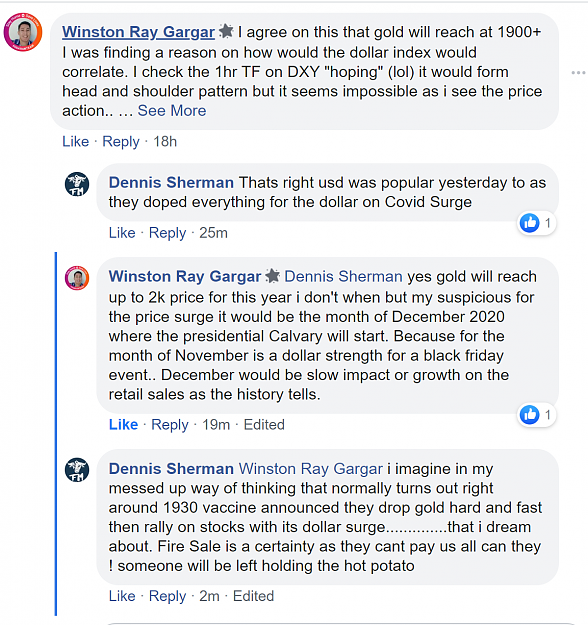
Task: View the thumbs-up reaction on December 2020 reply
Action: [536, 415]
